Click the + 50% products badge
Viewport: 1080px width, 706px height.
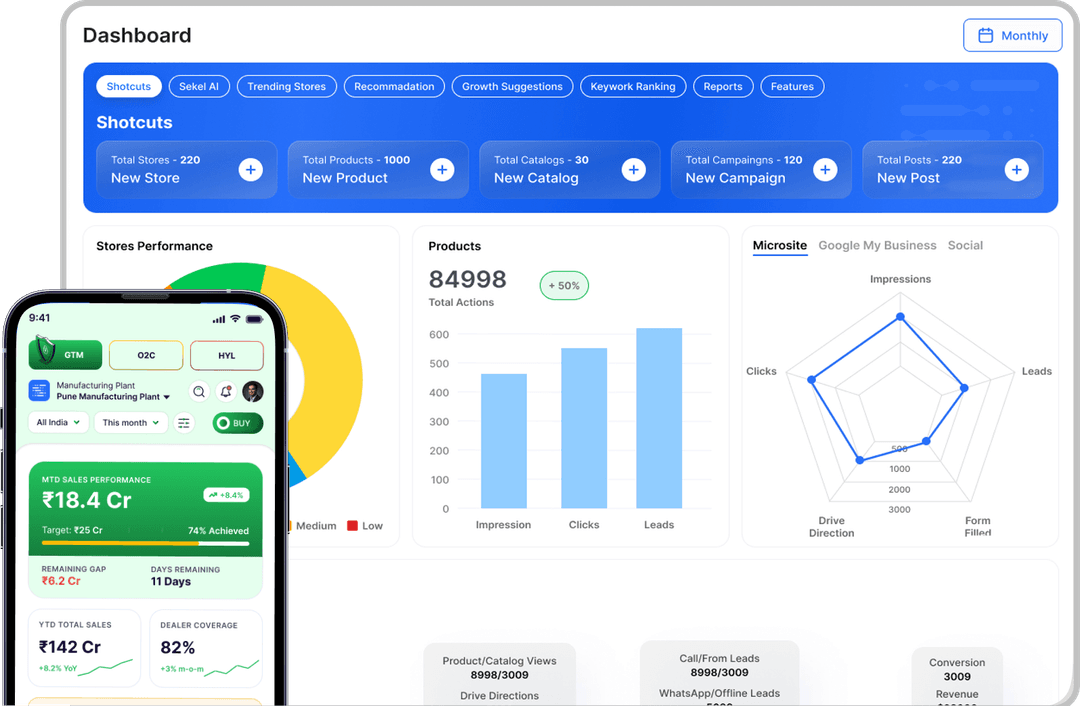[564, 286]
